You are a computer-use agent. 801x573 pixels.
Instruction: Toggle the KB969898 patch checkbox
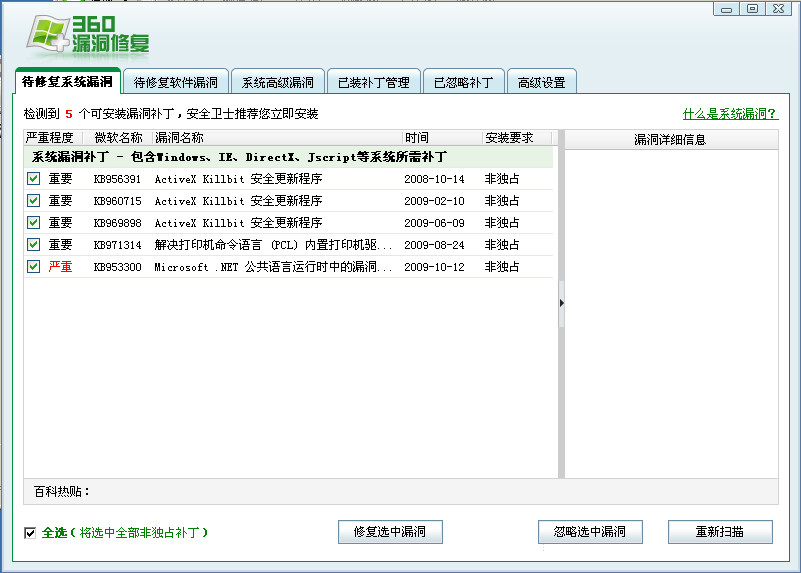coord(34,223)
